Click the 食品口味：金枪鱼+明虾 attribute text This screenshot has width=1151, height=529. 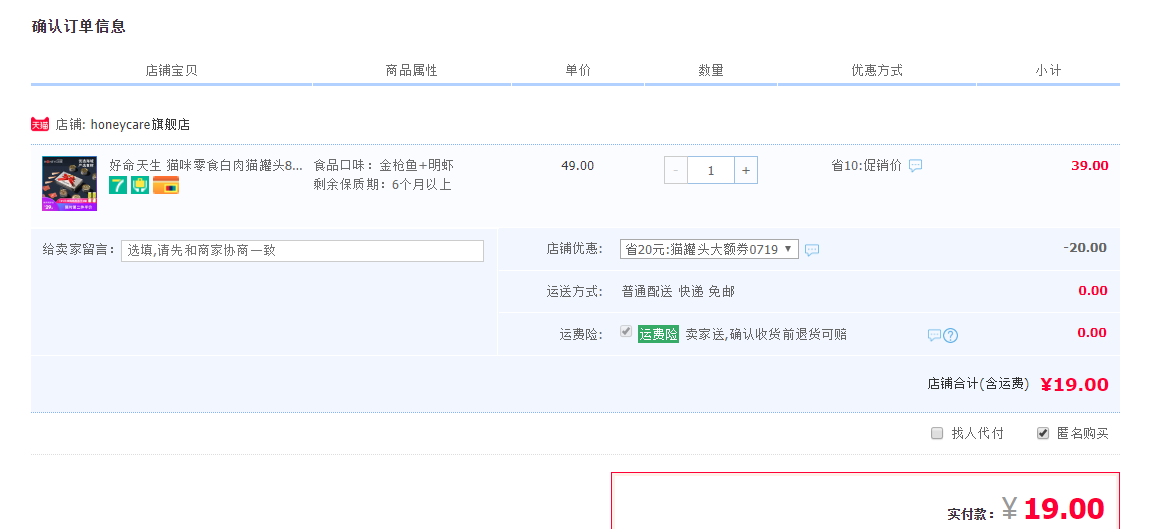pos(383,166)
